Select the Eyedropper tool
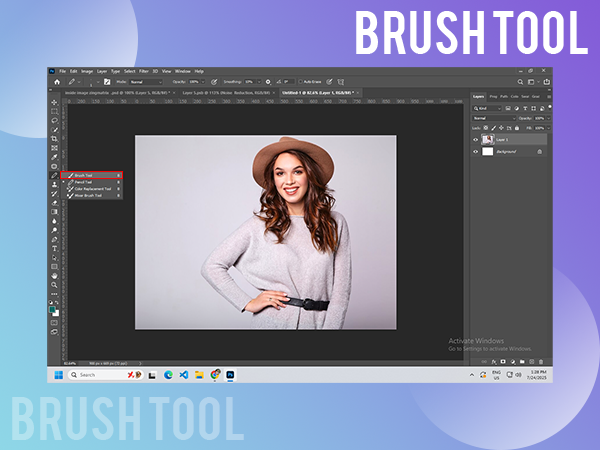This screenshot has height=450, width=600. pos(54,157)
